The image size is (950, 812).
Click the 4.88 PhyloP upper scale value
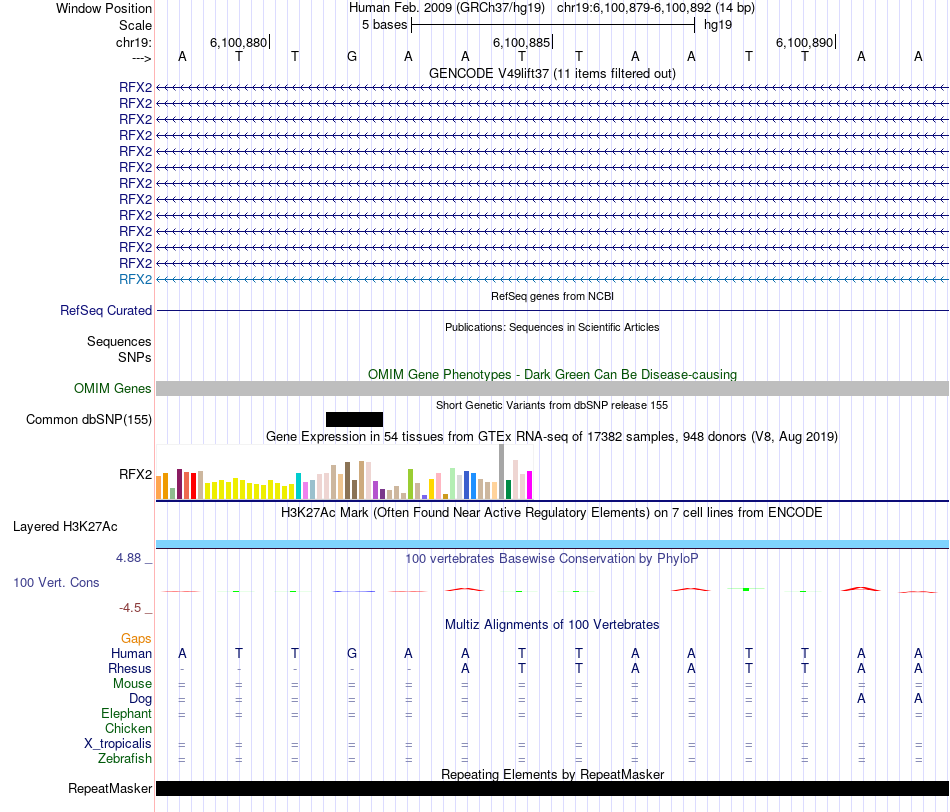coord(128,557)
